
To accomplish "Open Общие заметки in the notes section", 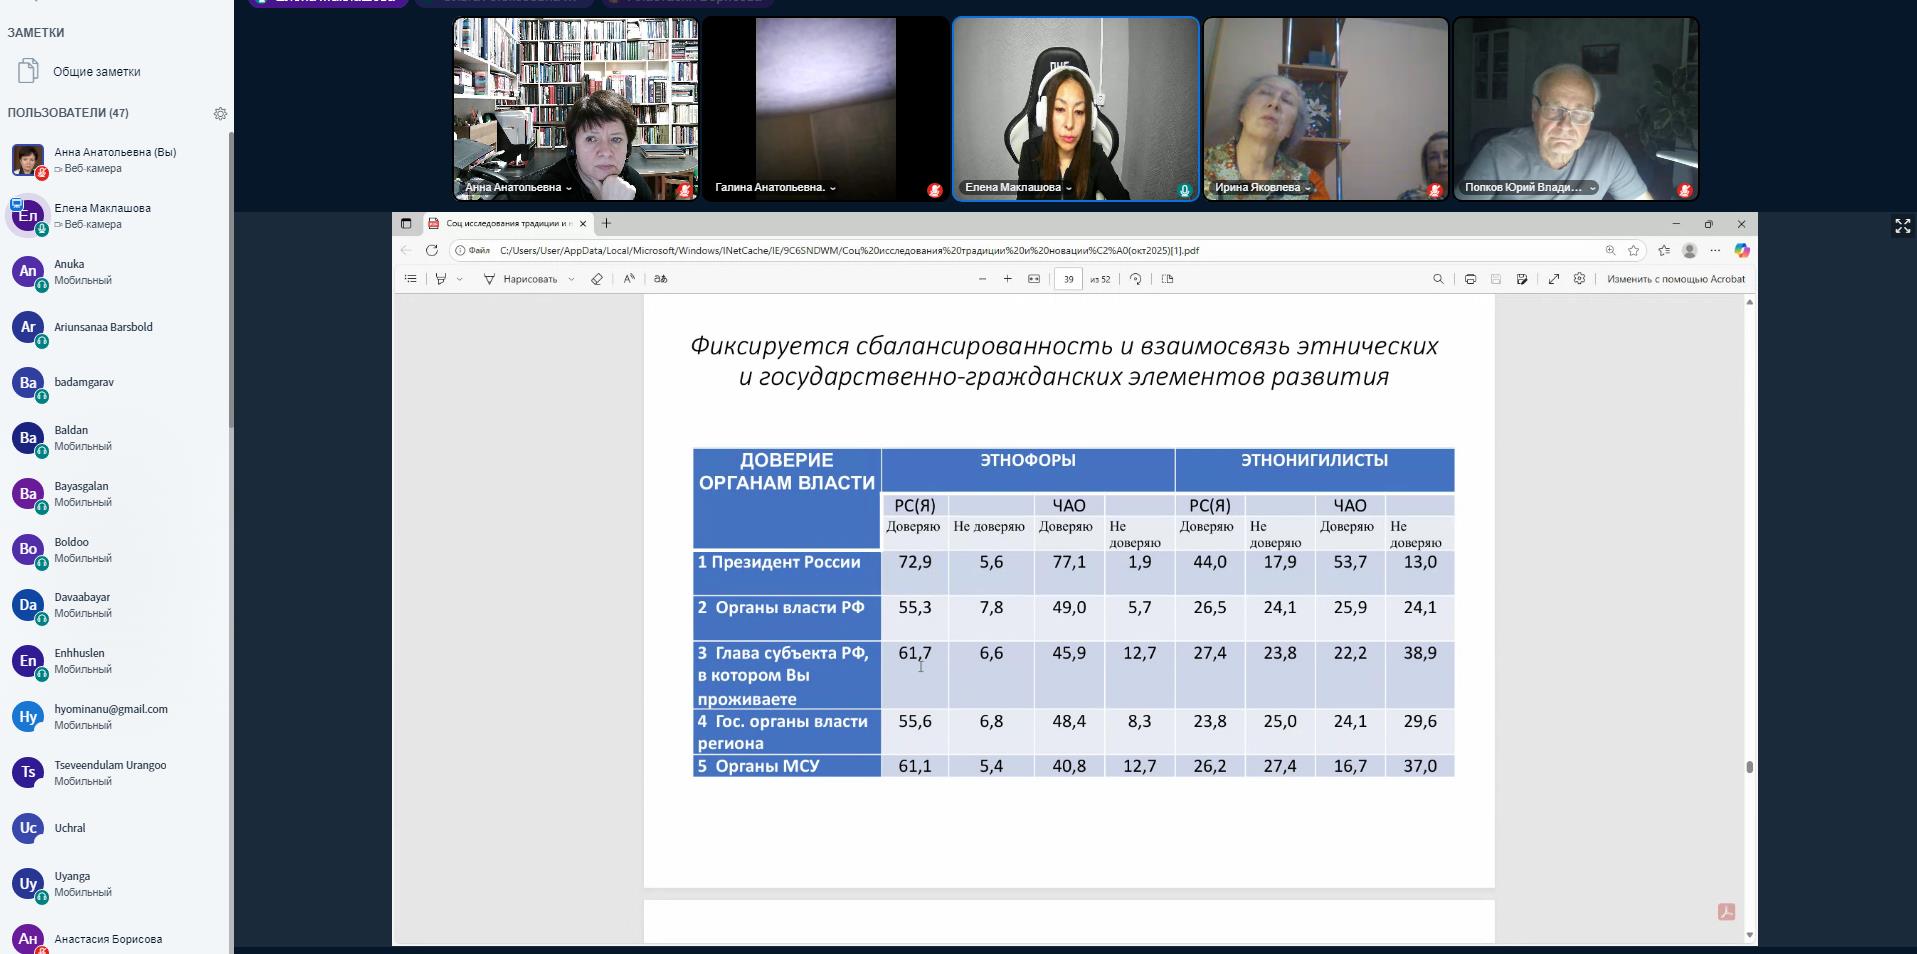I will point(96,72).
